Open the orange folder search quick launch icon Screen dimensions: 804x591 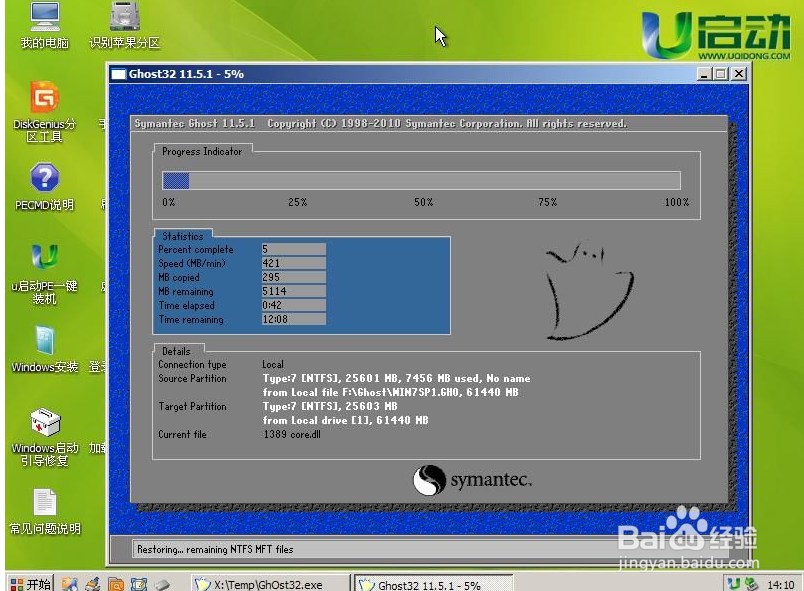116,584
